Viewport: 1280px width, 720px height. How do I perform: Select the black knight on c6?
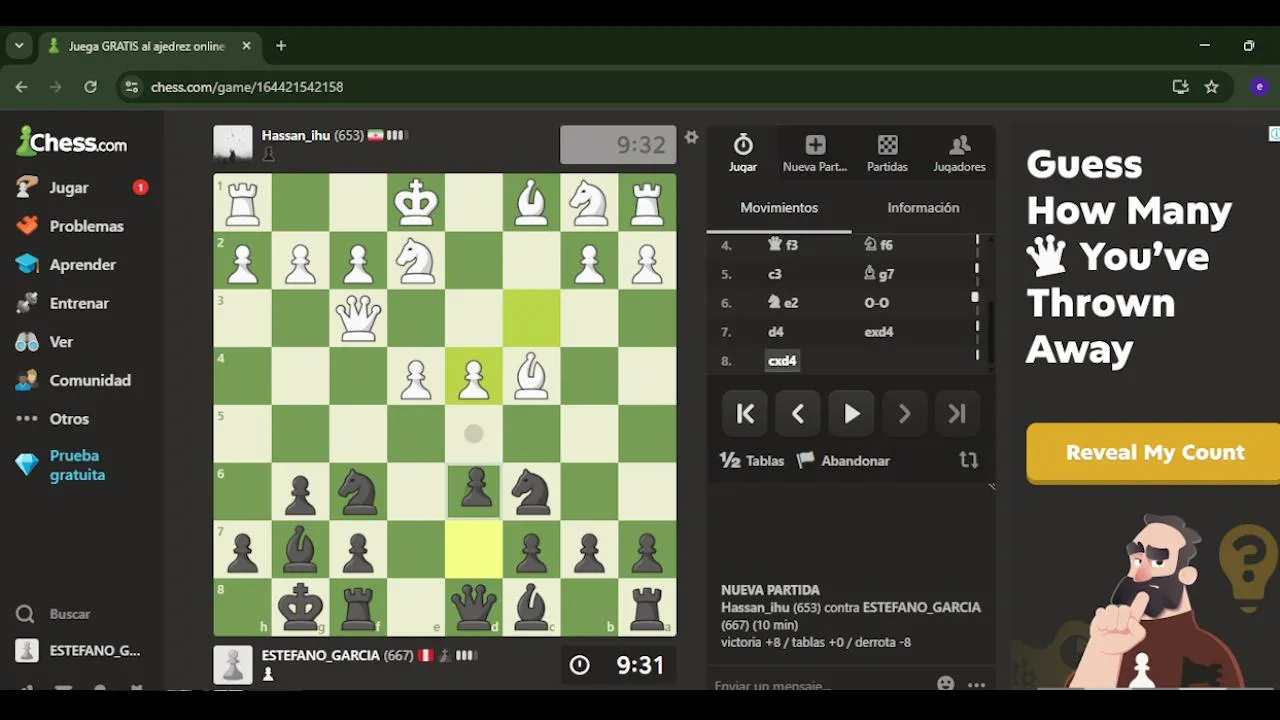pyautogui.click(x=532, y=492)
